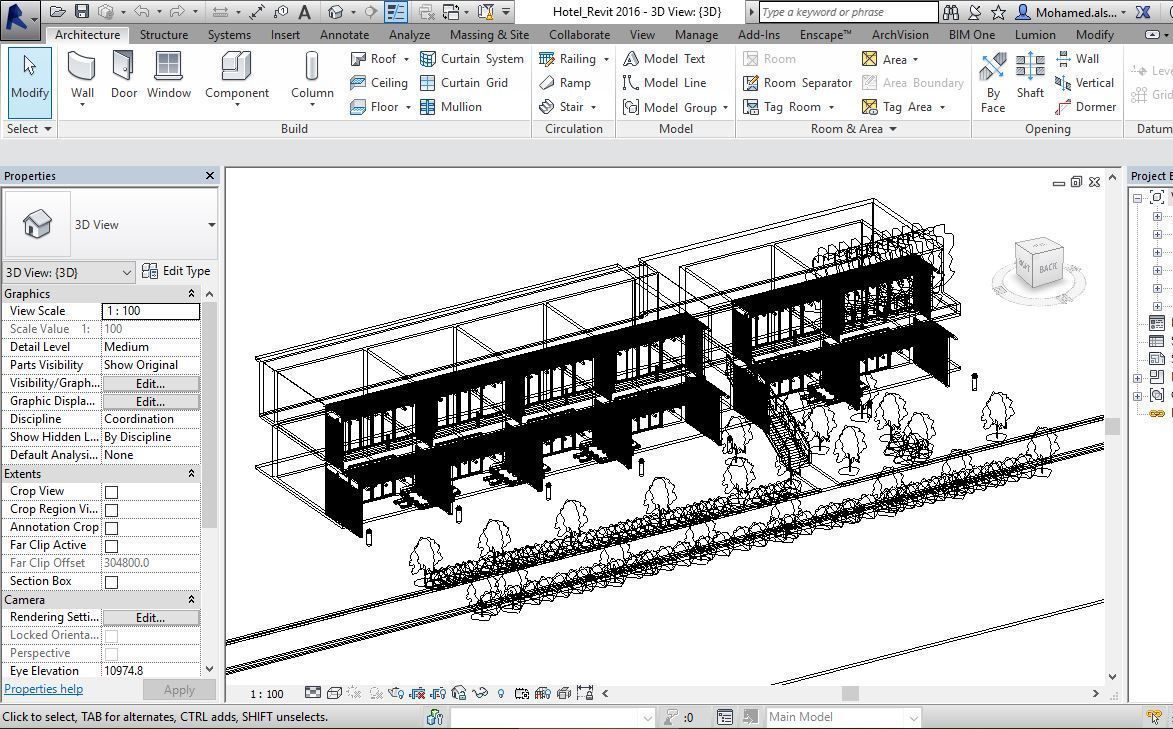Open Visual Style icon in view control bar

[334, 693]
